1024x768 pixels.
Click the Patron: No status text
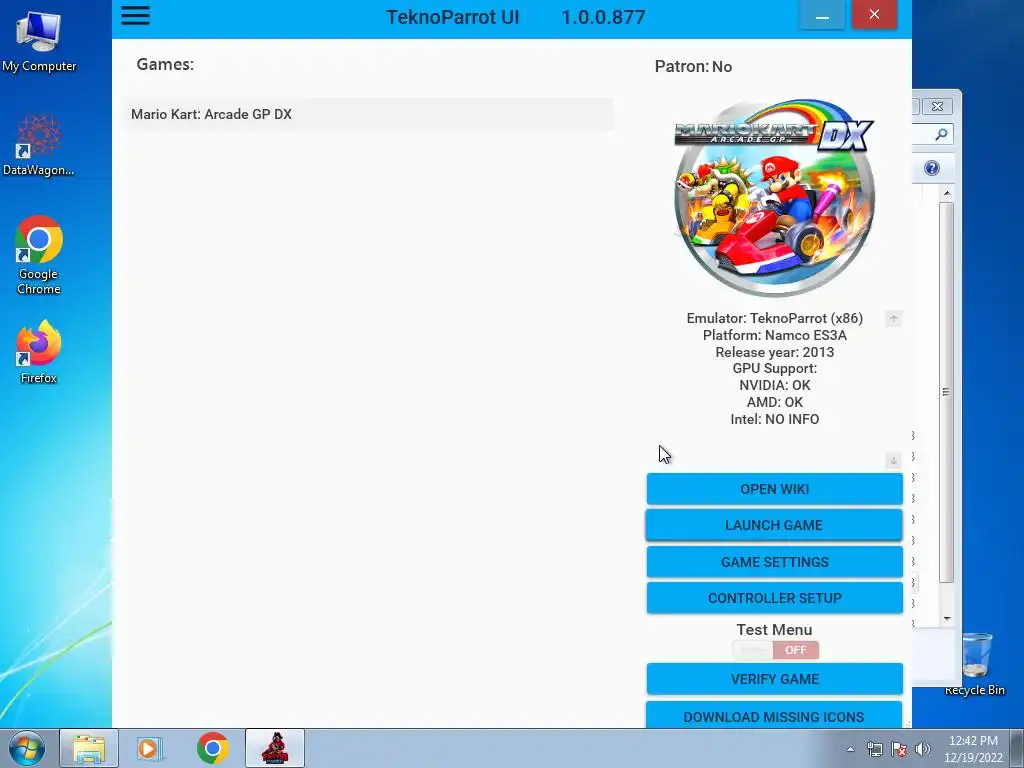[693, 67]
